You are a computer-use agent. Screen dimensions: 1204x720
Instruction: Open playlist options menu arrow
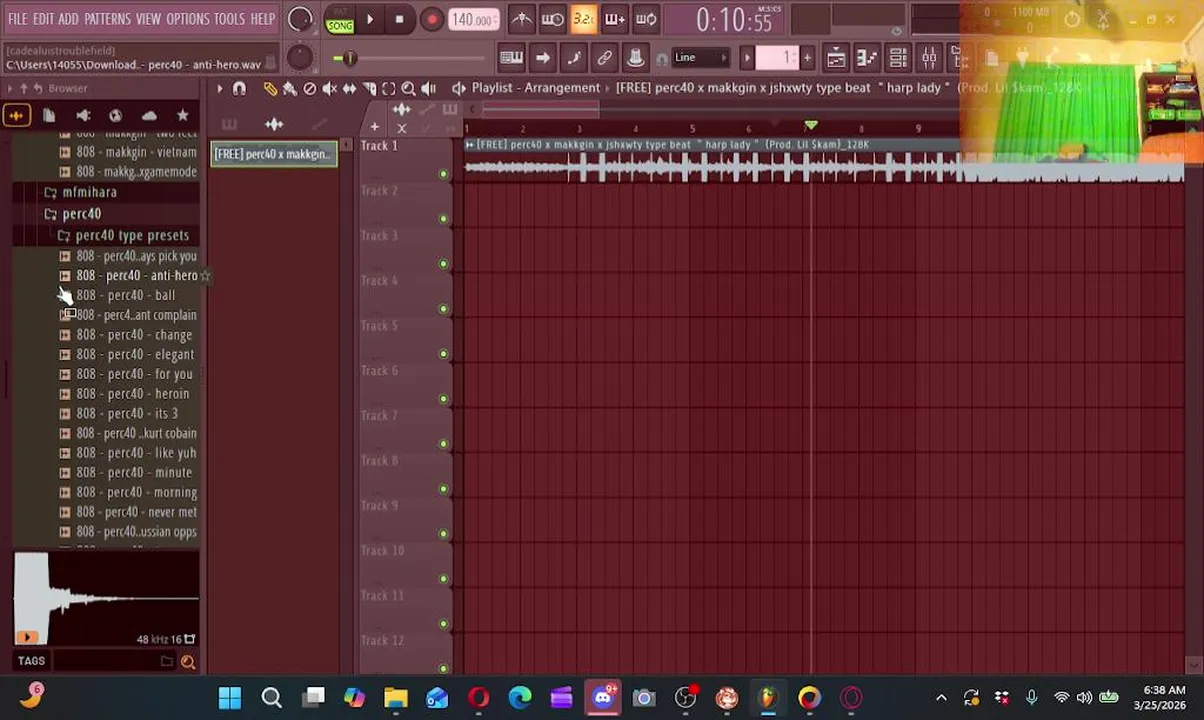pyautogui.click(x=219, y=89)
